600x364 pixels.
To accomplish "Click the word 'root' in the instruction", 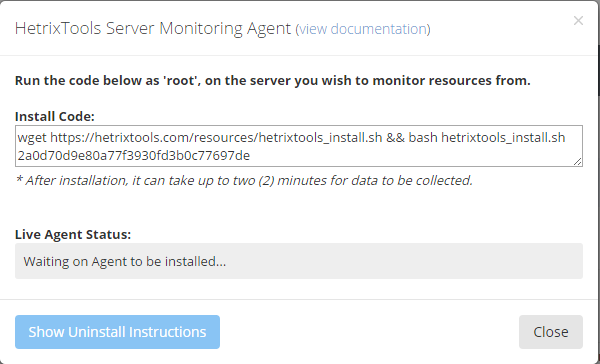I will point(181,80).
